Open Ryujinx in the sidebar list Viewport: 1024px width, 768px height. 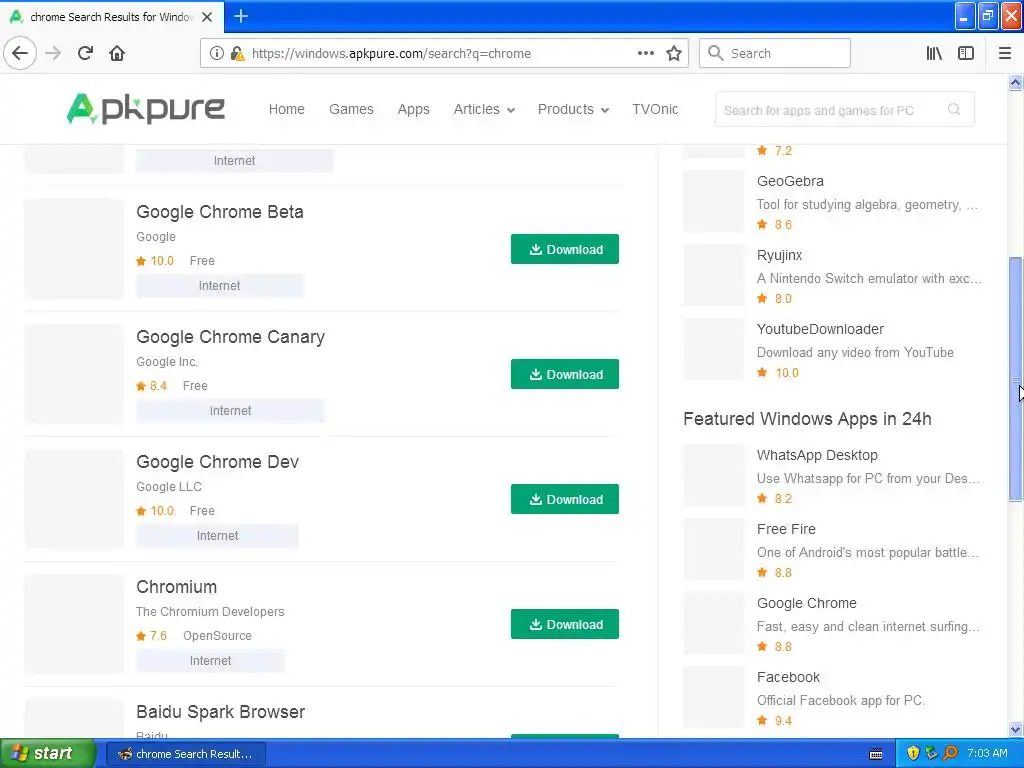click(x=779, y=255)
